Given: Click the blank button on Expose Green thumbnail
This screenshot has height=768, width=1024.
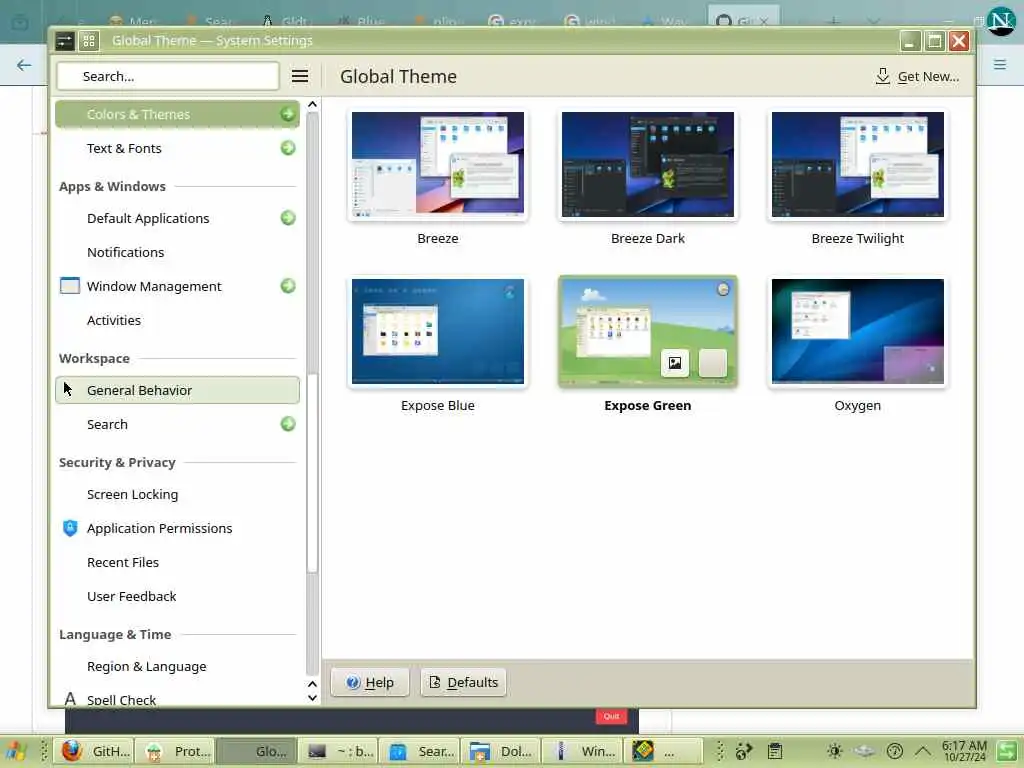Looking at the screenshot, I should (712, 363).
